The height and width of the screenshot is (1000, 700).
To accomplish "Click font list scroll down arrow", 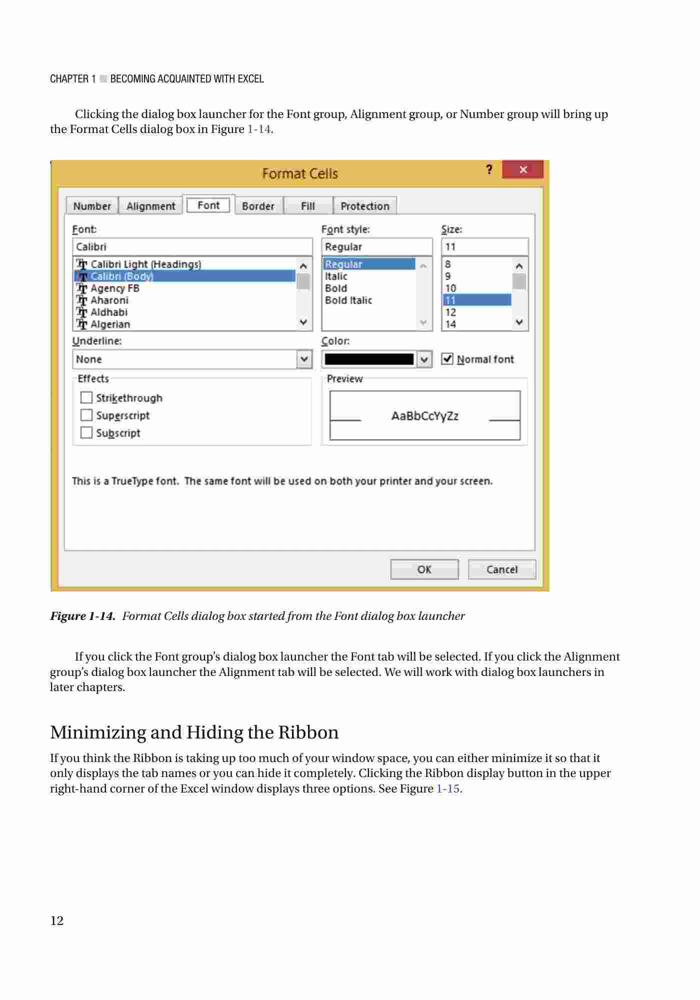I will 303,323.
